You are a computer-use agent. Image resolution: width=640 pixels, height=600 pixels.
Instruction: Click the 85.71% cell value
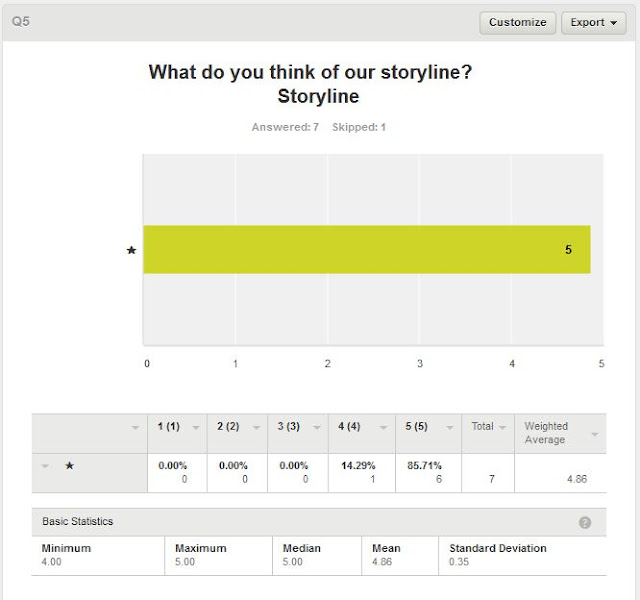point(424,465)
